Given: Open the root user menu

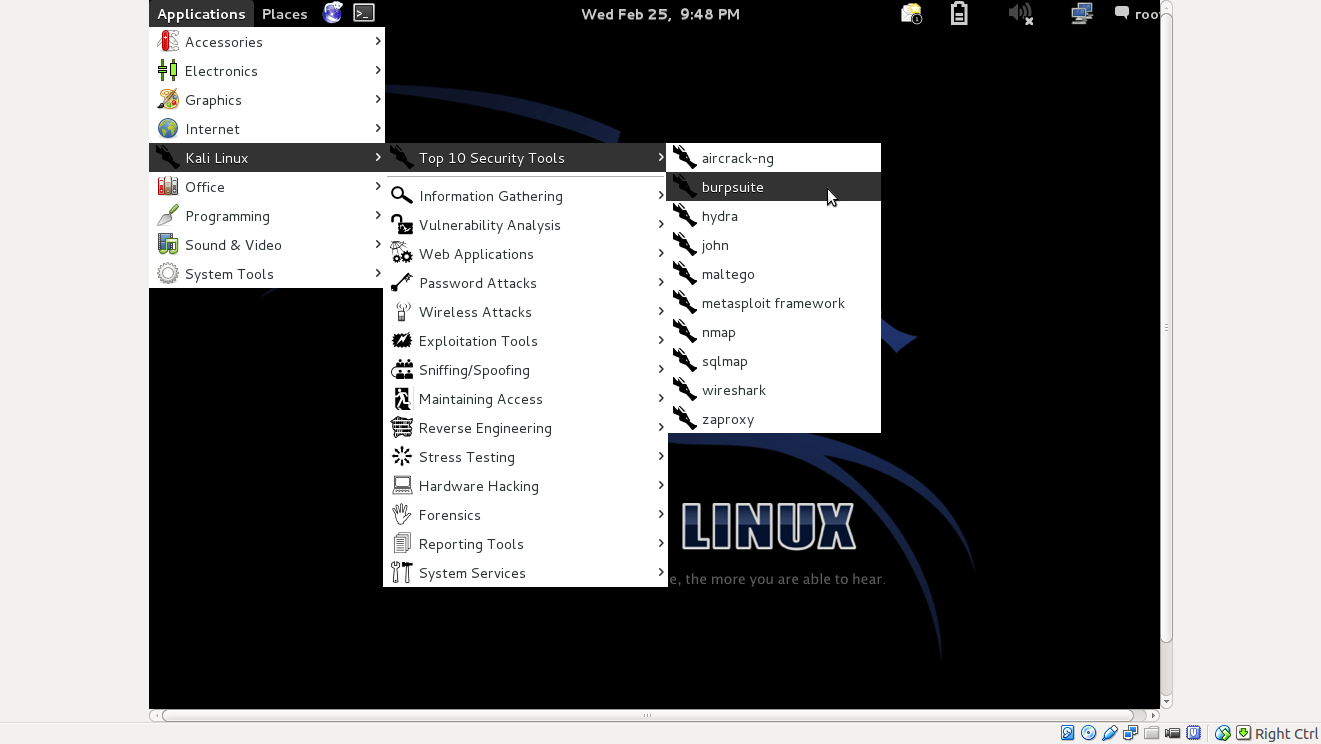Looking at the screenshot, I should pyautogui.click(x=1137, y=14).
